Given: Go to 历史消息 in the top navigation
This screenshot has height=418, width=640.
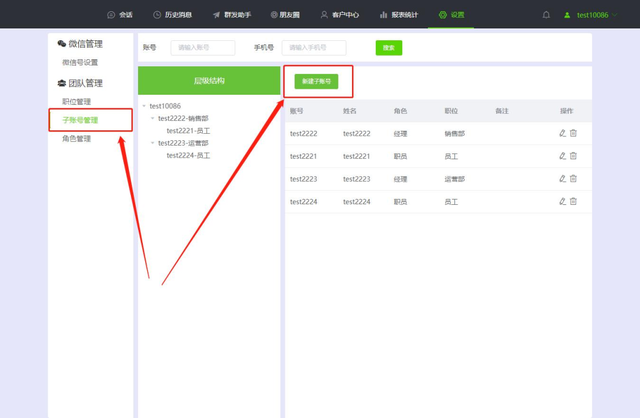Looking at the screenshot, I should pos(172,15).
